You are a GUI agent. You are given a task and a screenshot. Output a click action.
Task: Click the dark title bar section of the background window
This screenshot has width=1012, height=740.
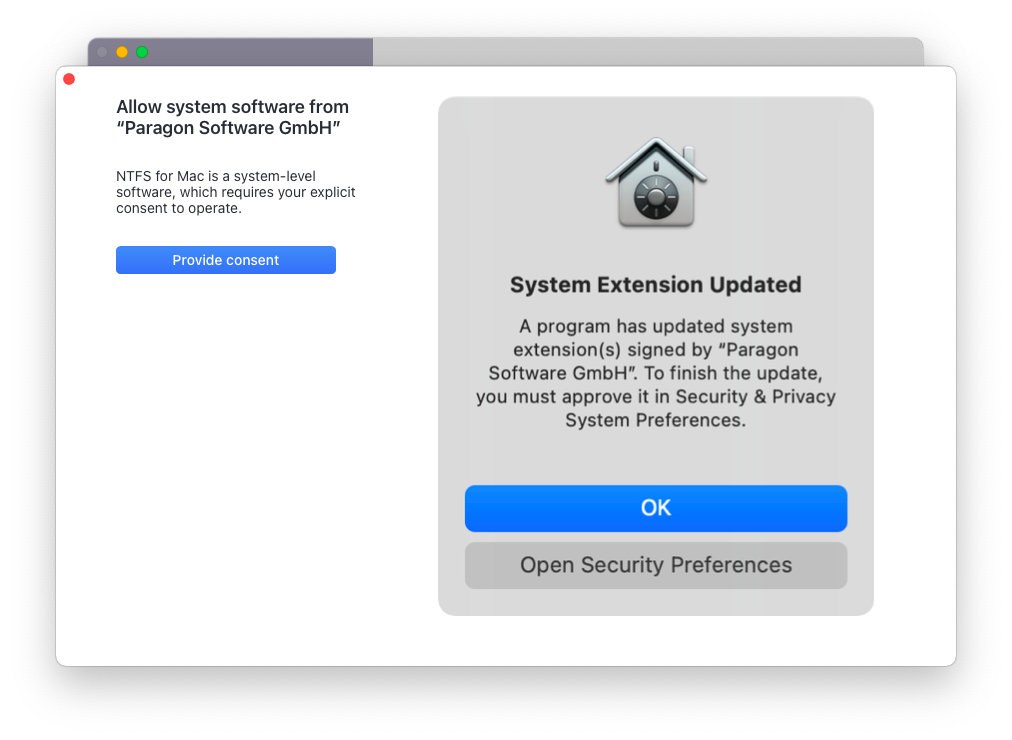(x=258, y=52)
